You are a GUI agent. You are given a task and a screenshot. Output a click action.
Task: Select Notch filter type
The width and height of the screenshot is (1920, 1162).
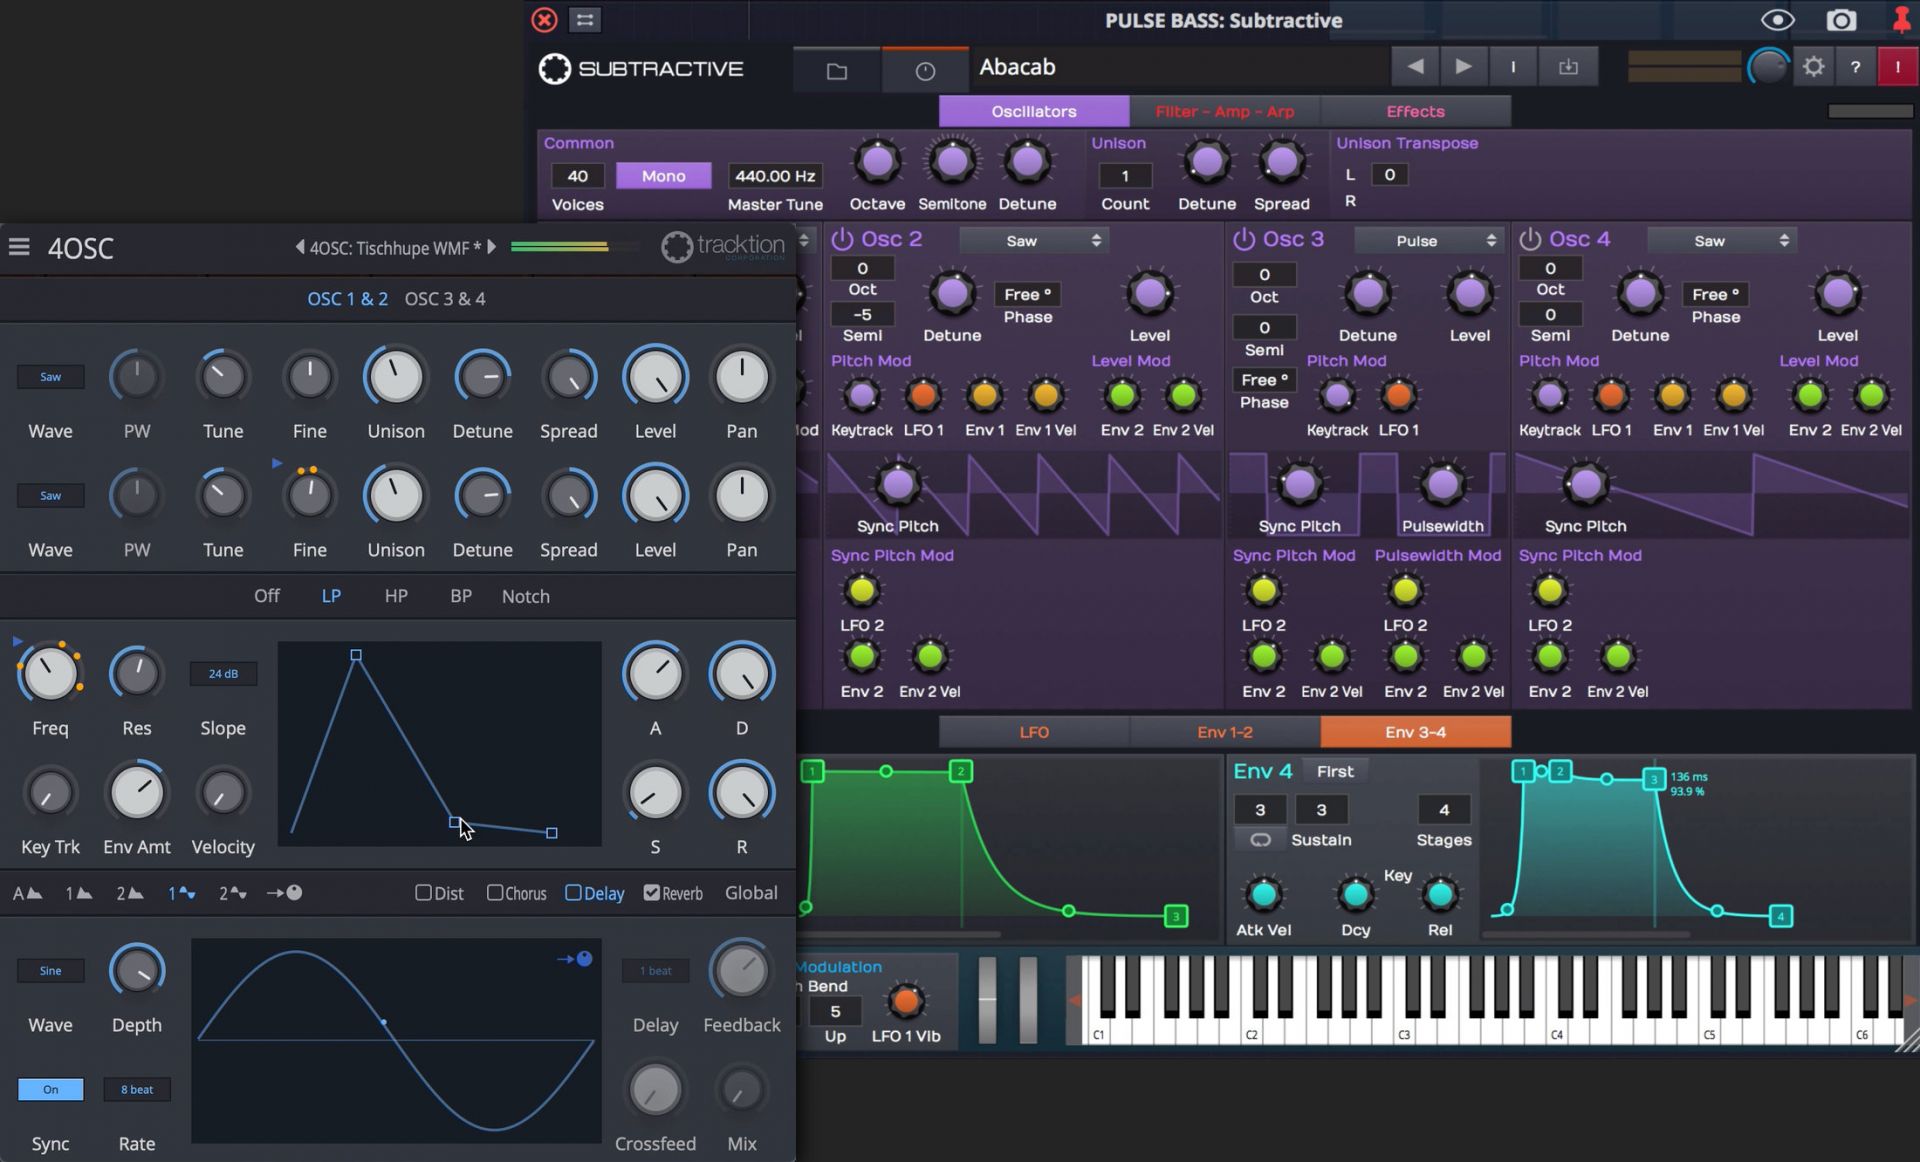pos(525,596)
